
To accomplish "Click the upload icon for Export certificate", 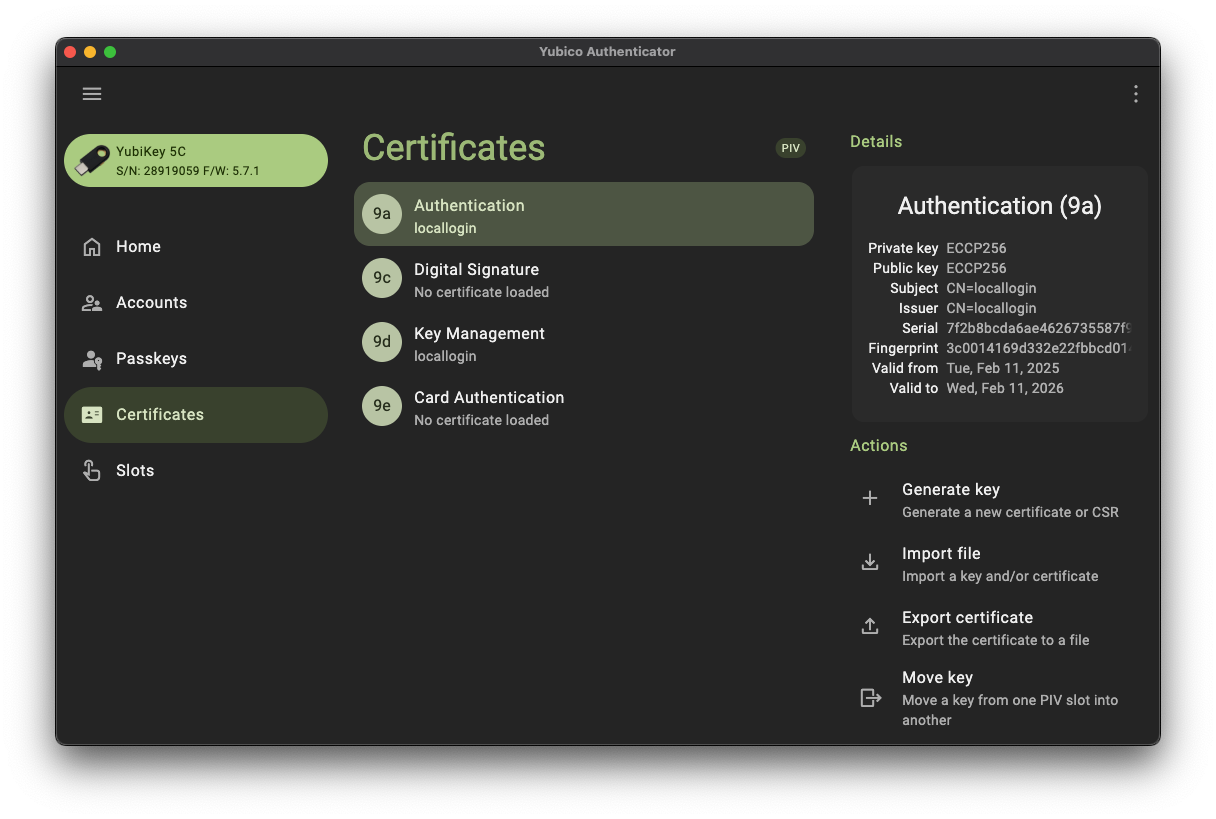I will point(870,626).
